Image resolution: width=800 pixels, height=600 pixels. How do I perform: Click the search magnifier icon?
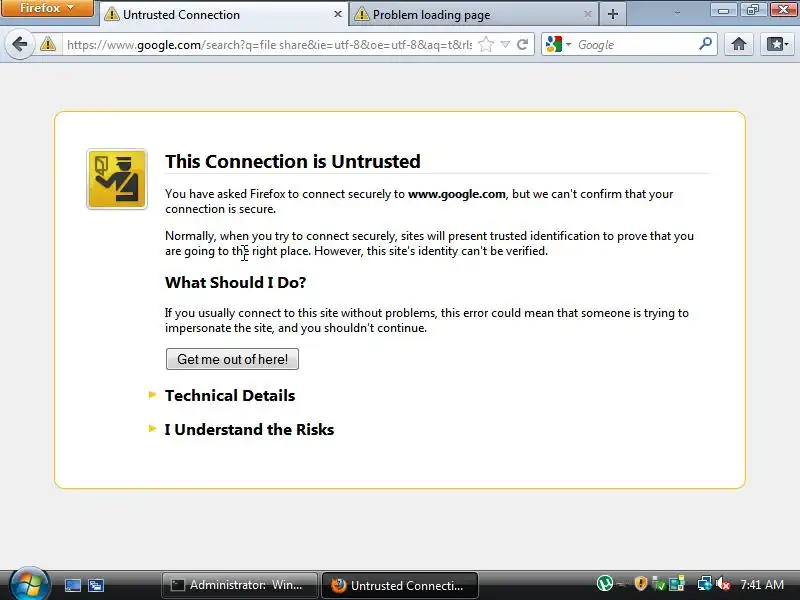click(x=706, y=44)
